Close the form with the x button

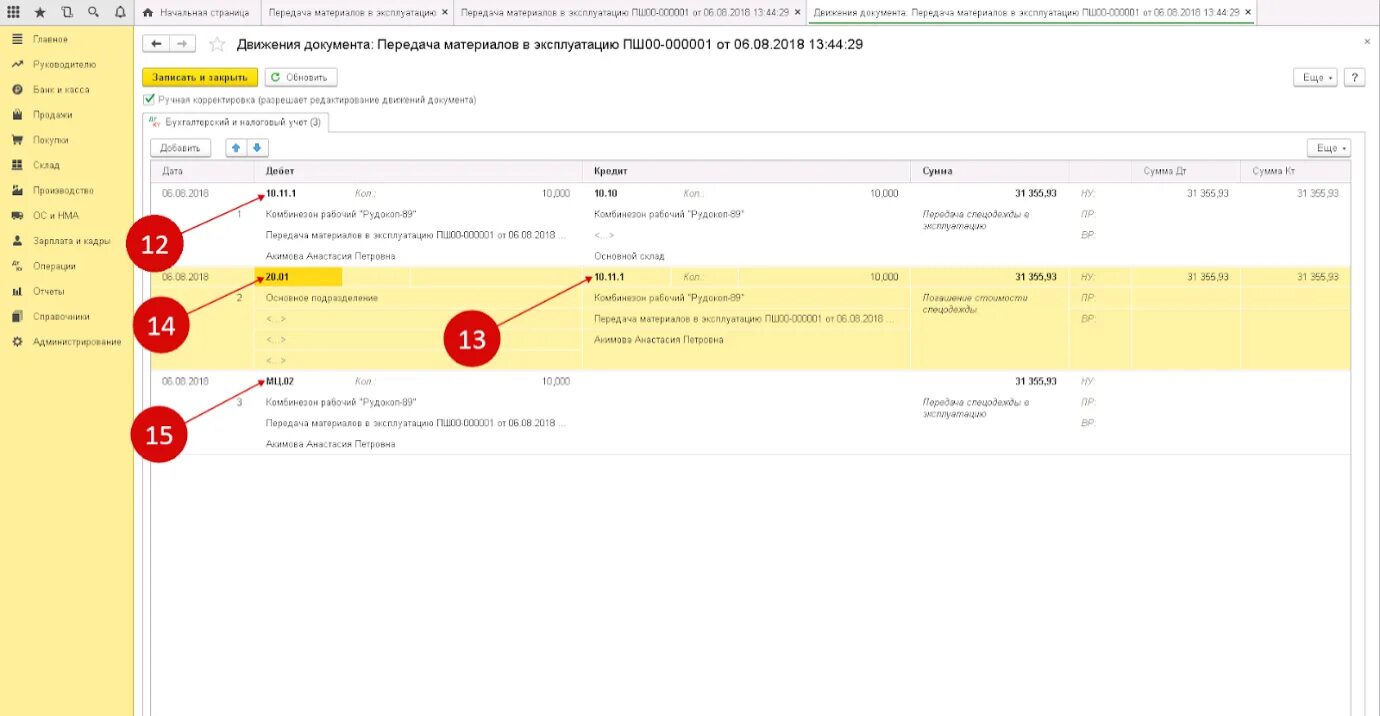[x=1367, y=41]
